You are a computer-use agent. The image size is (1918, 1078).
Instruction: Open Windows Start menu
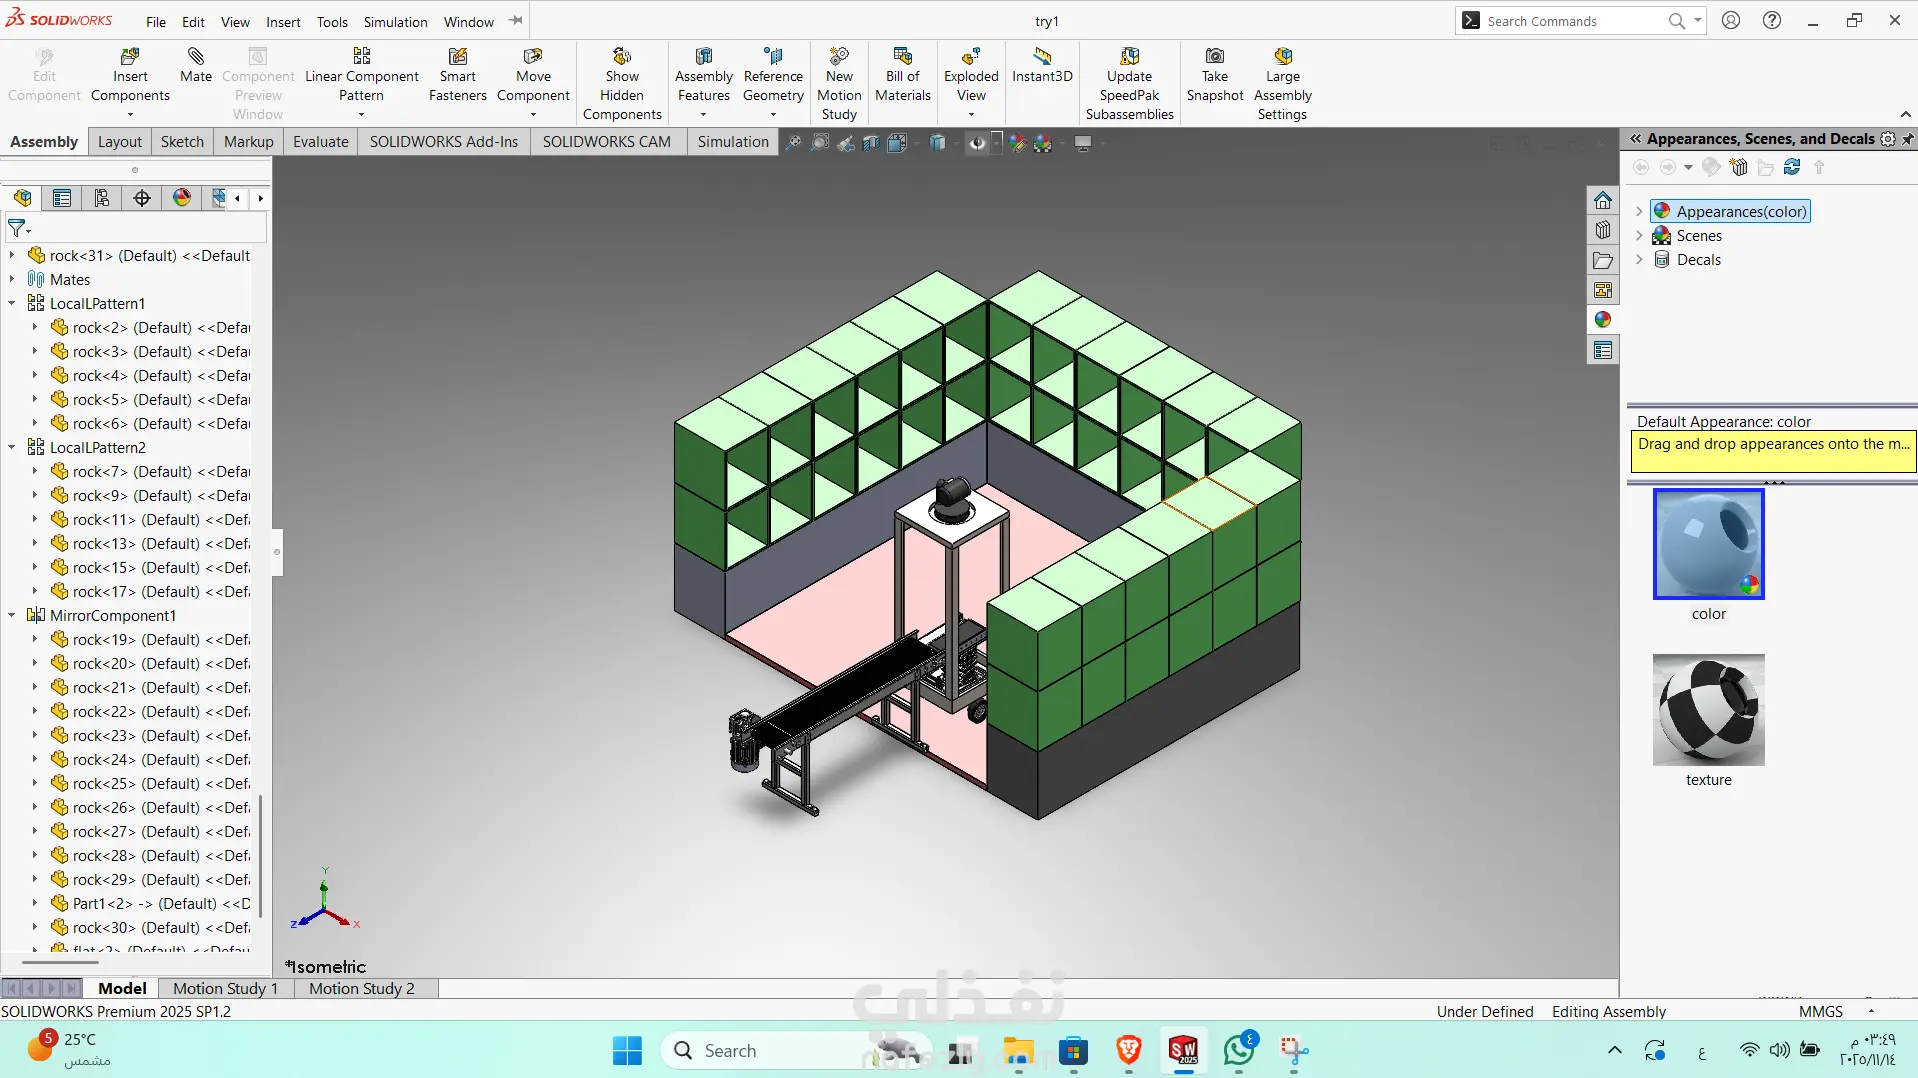tap(627, 1051)
